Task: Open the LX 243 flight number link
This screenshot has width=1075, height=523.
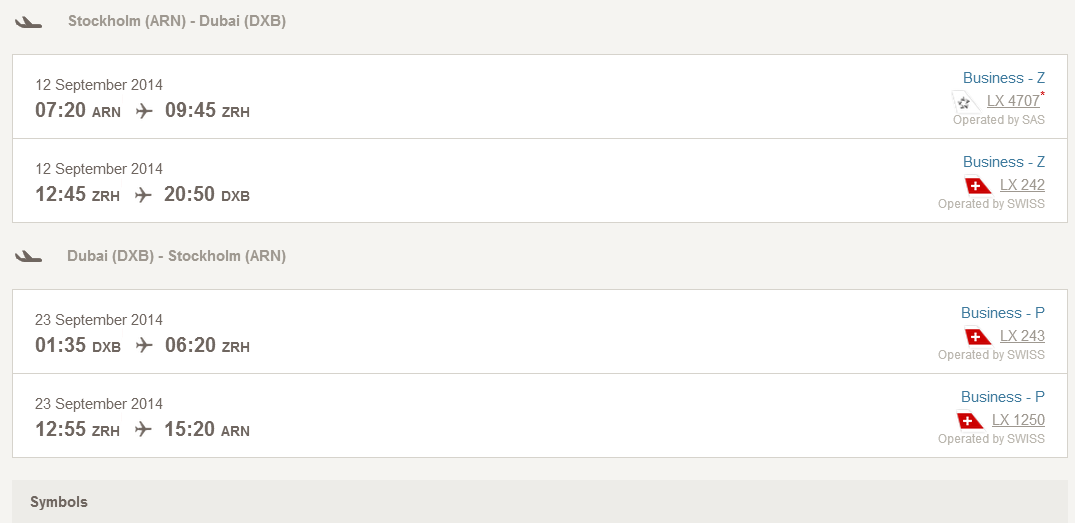Action: pyautogui.click(x=1022, y=336)
